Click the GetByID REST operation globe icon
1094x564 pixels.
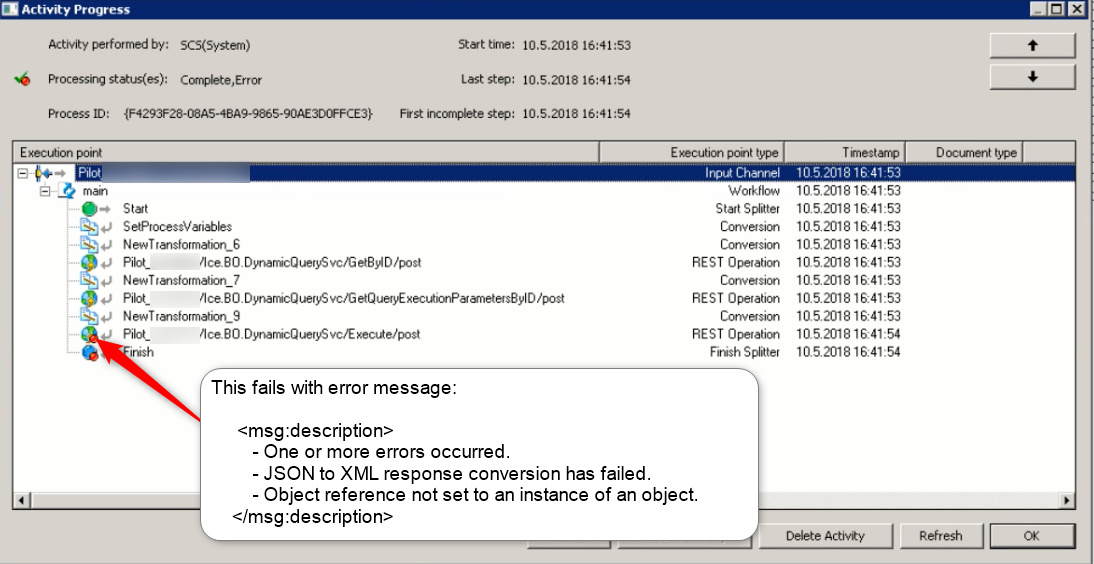[90, 262]
